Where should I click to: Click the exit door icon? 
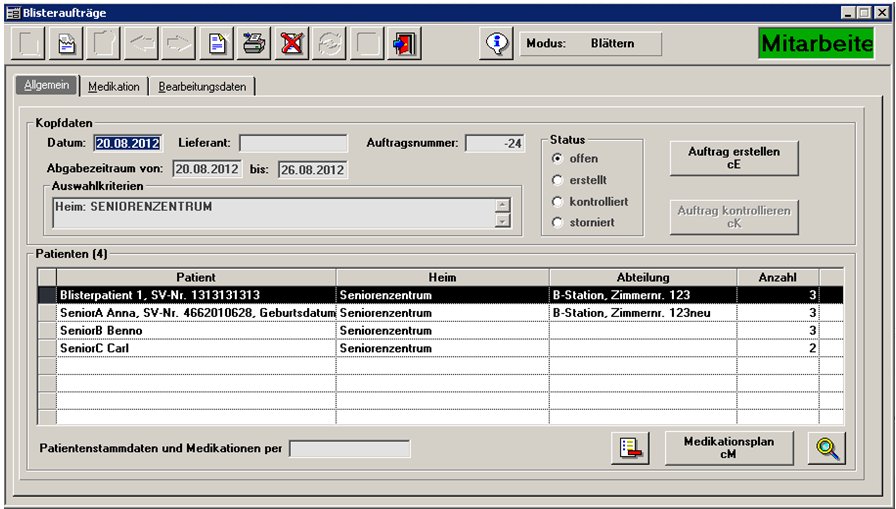click(x=405, y=44)
